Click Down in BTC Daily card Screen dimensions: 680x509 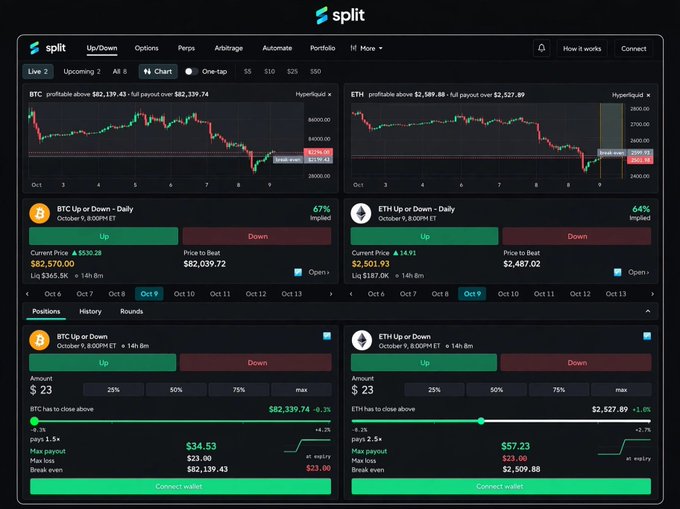click(x=257, y=236)
